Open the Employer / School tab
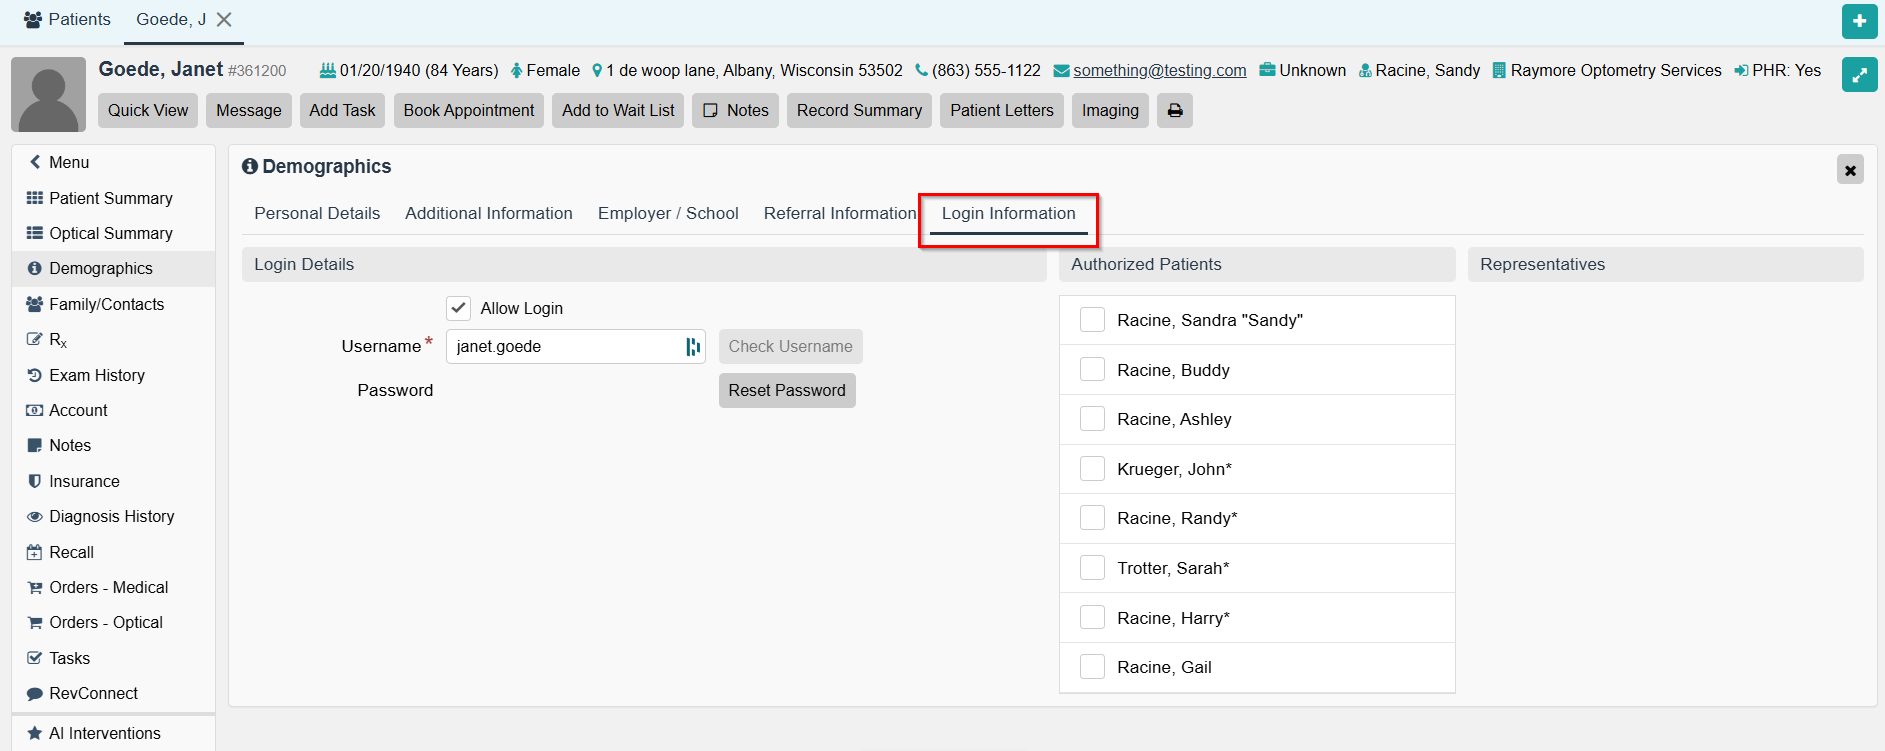Screen dimensions: 1885x751 tap(668, 213)
